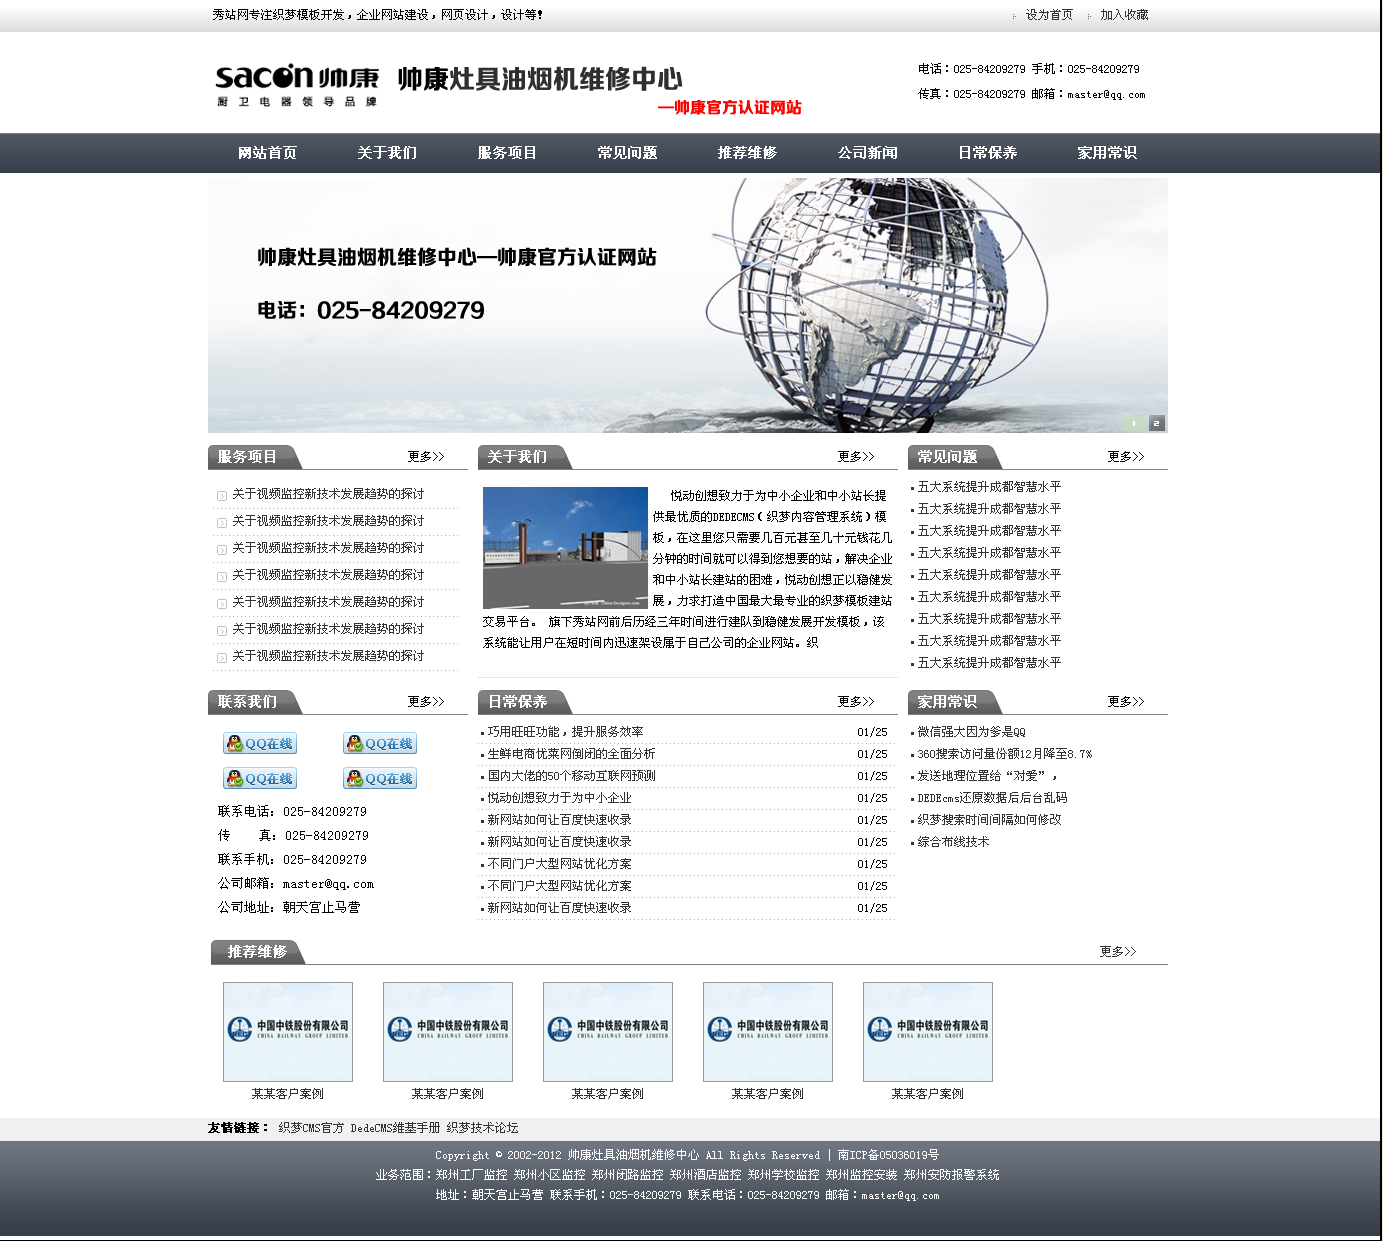Click DedeCMS维基手册 friendly link
The width and height of the screenshot is (1384, 1241).
click(x=395, y=1128)
